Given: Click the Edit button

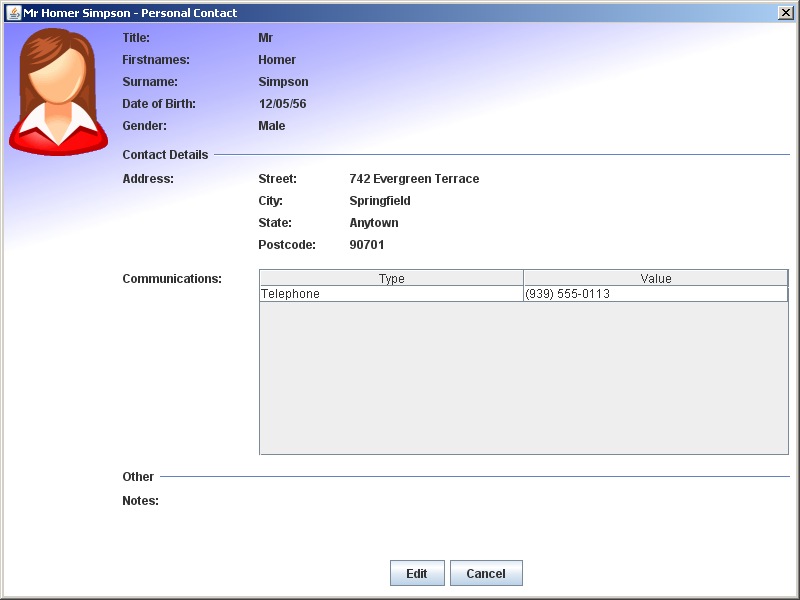Looking at the screenshot, I should [417, 573].
